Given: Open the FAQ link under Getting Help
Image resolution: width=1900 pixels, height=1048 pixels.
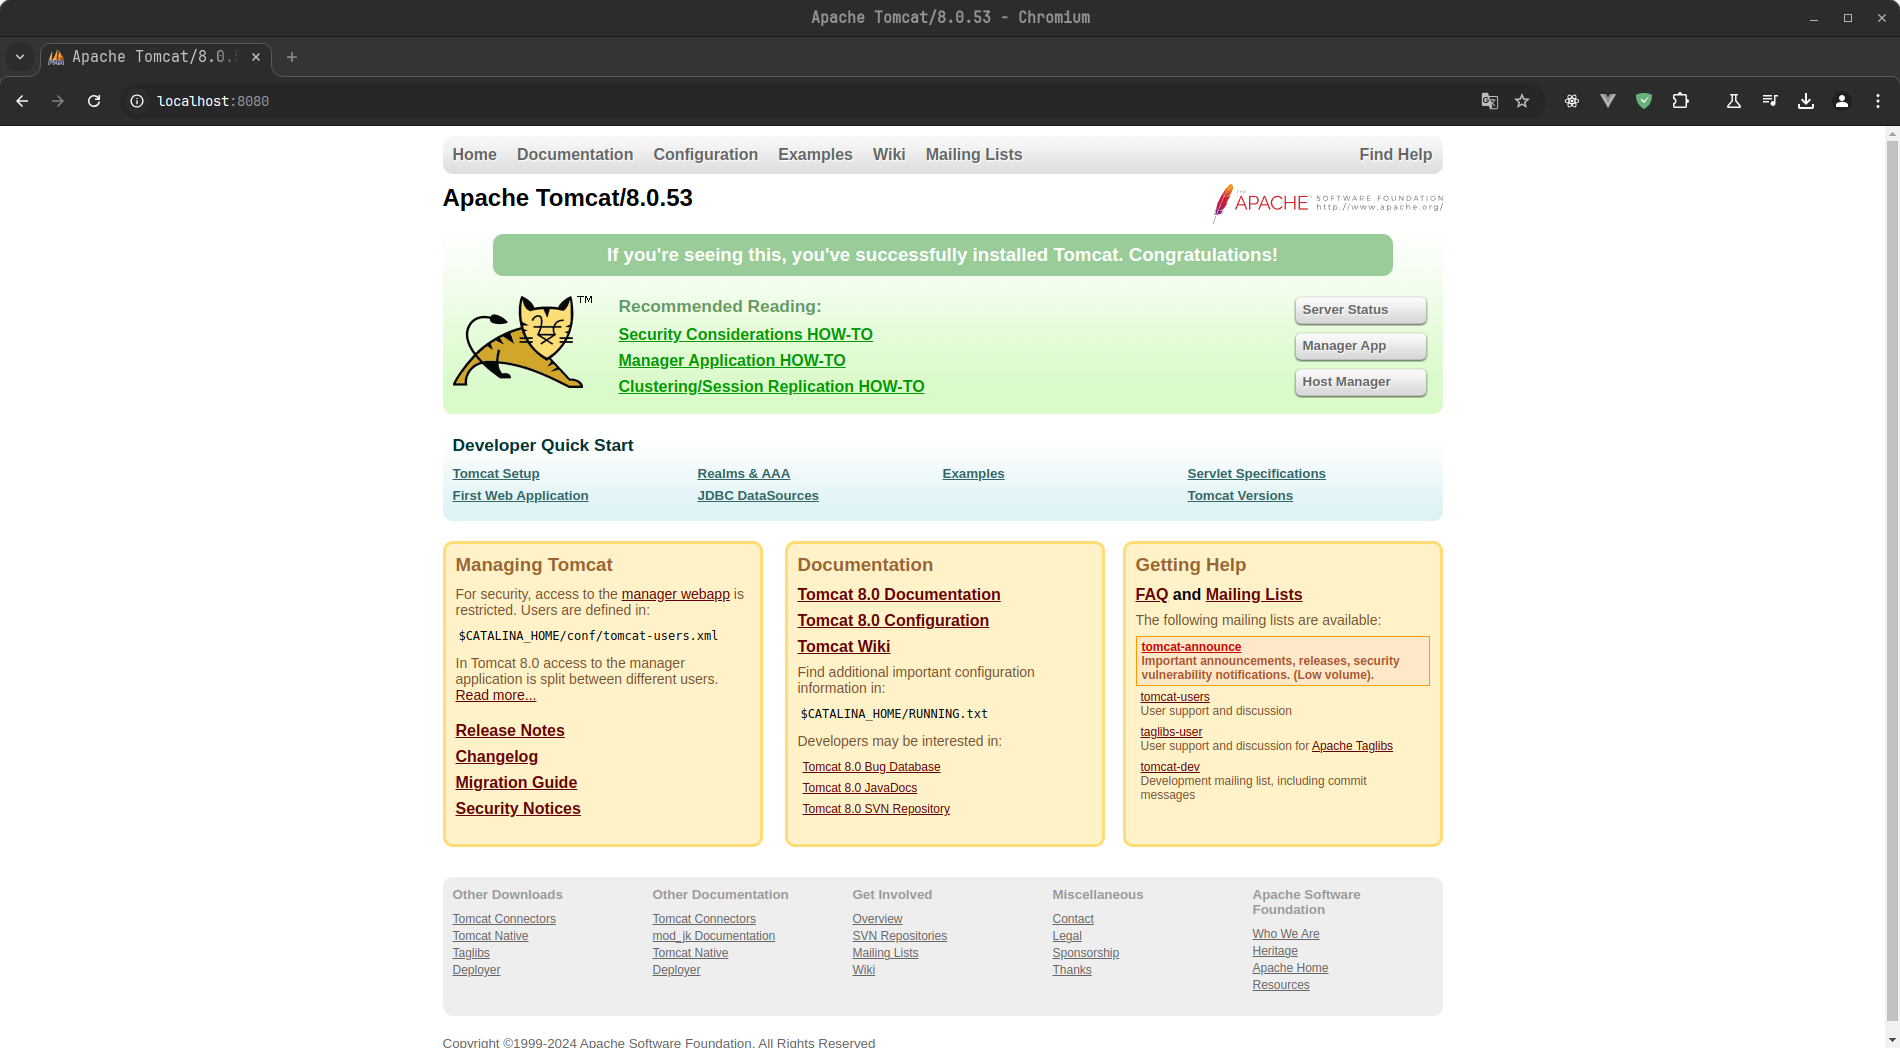Looking at the screenshot, I should coord(1152,595).
